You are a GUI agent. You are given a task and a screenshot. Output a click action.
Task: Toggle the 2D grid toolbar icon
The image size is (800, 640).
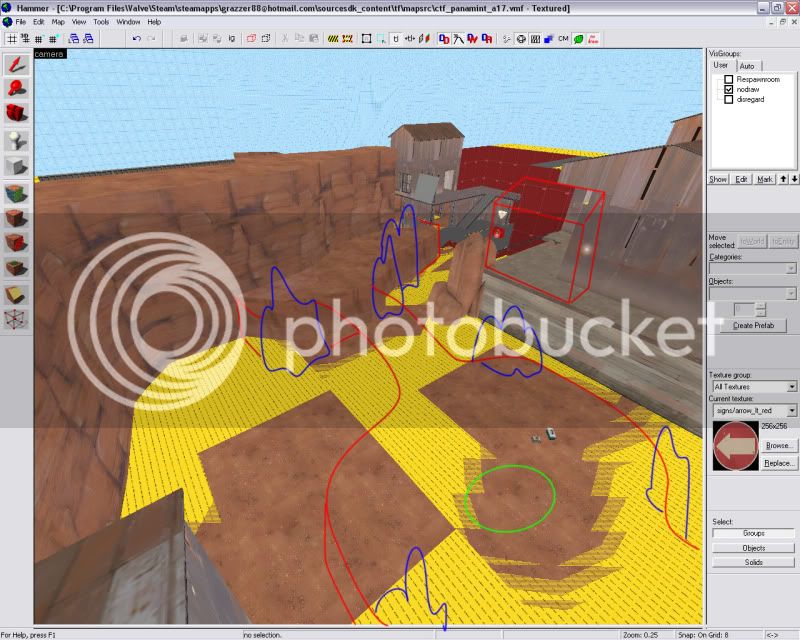tap(11, 39)
